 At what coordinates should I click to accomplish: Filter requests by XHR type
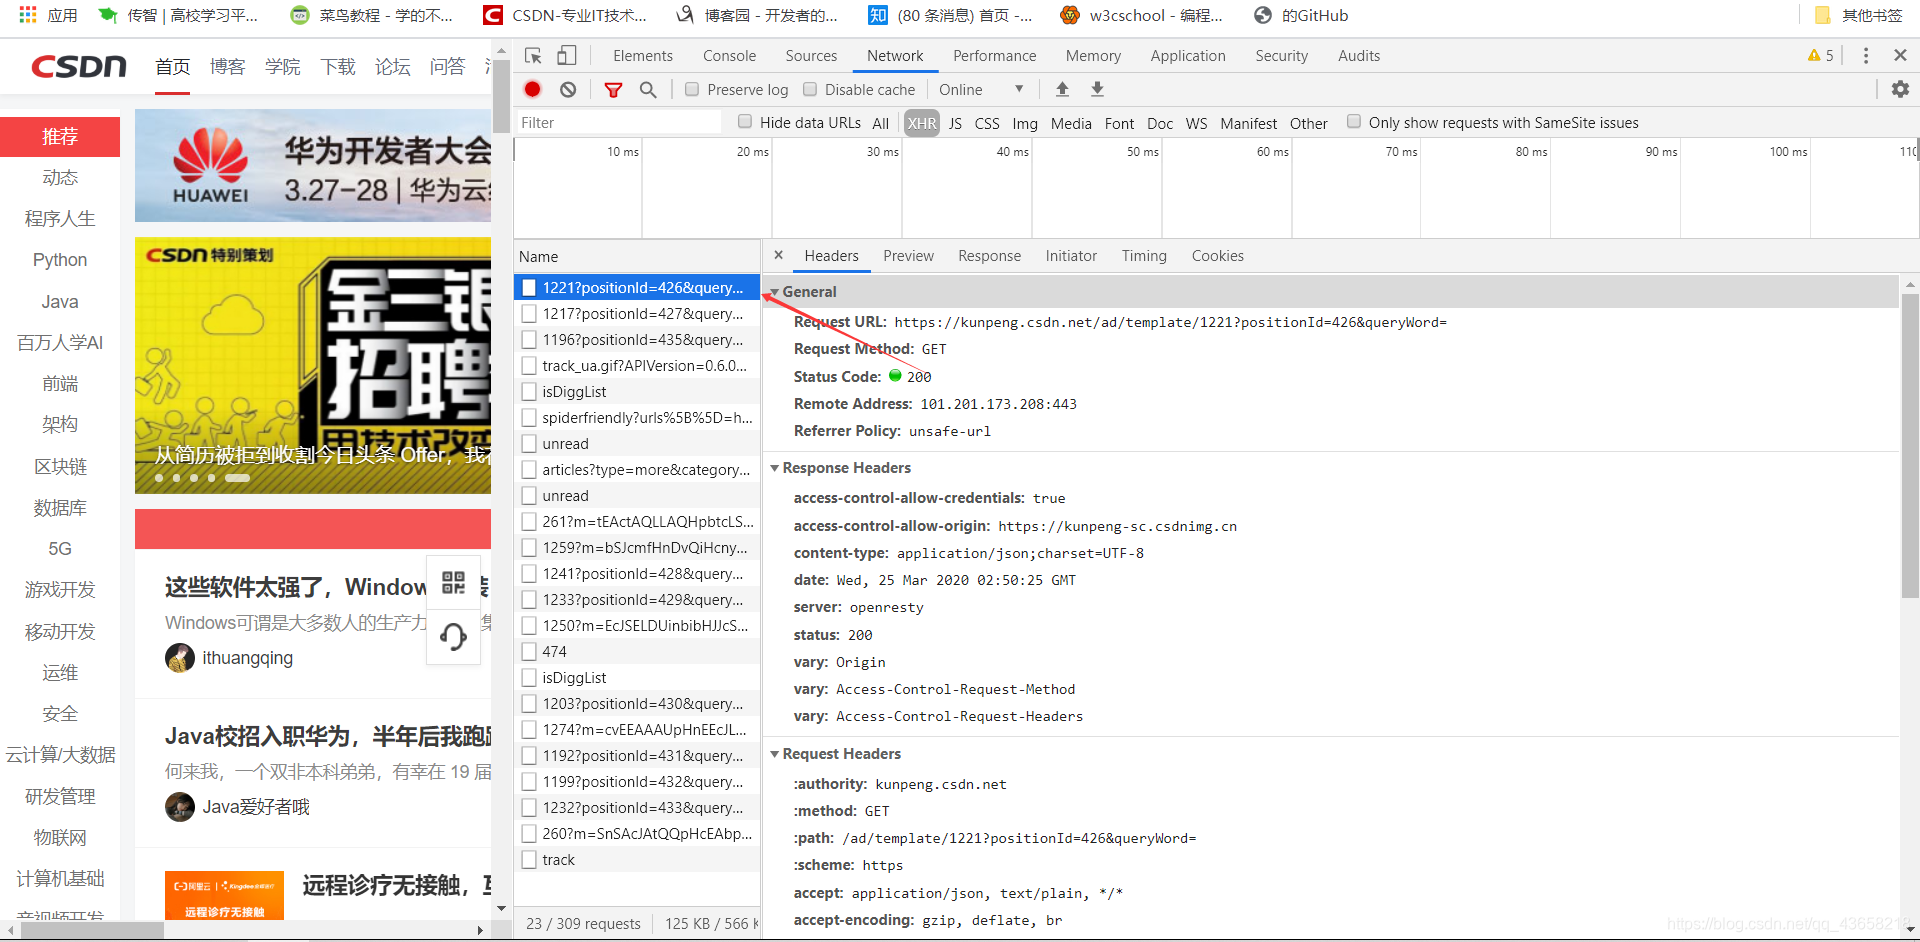pos(922,123)
